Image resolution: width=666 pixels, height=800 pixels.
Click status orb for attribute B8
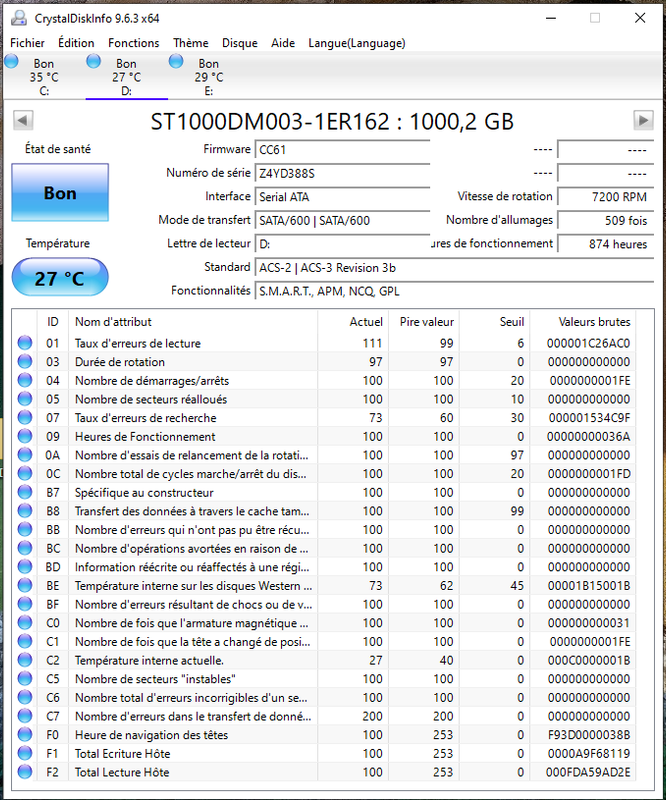click(24, 511)
